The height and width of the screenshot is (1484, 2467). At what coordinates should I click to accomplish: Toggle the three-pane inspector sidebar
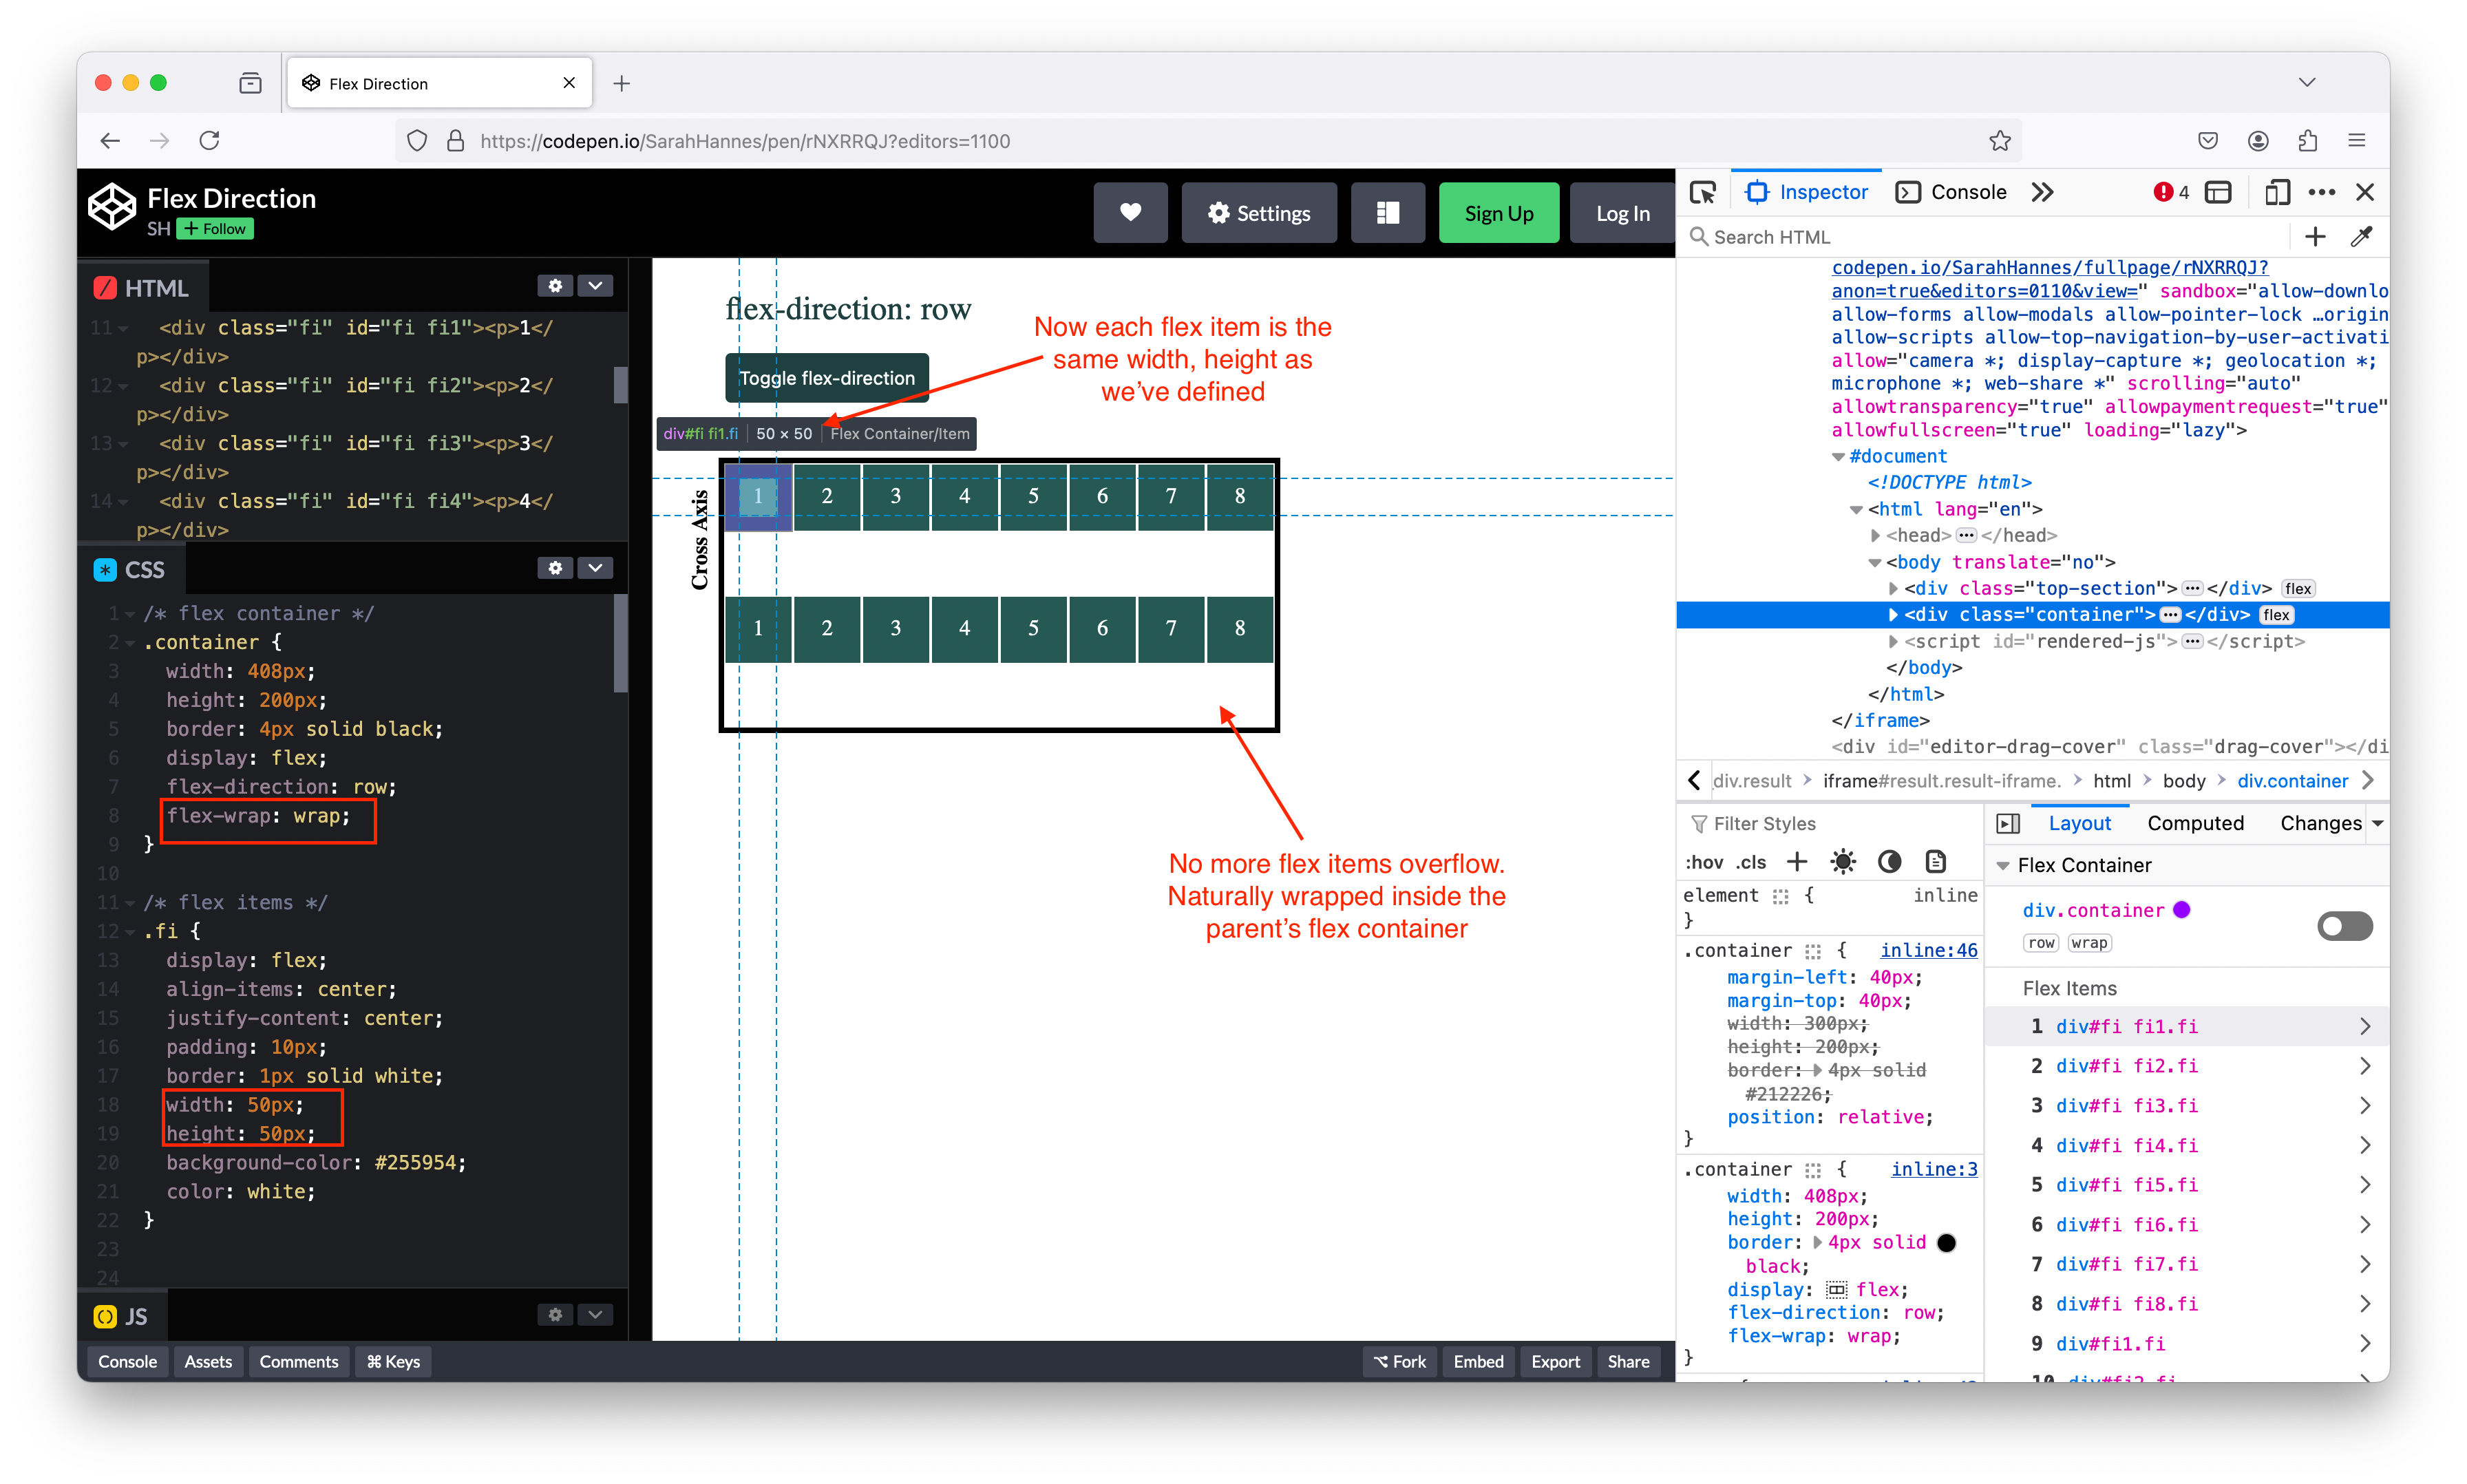(2008, 823)
